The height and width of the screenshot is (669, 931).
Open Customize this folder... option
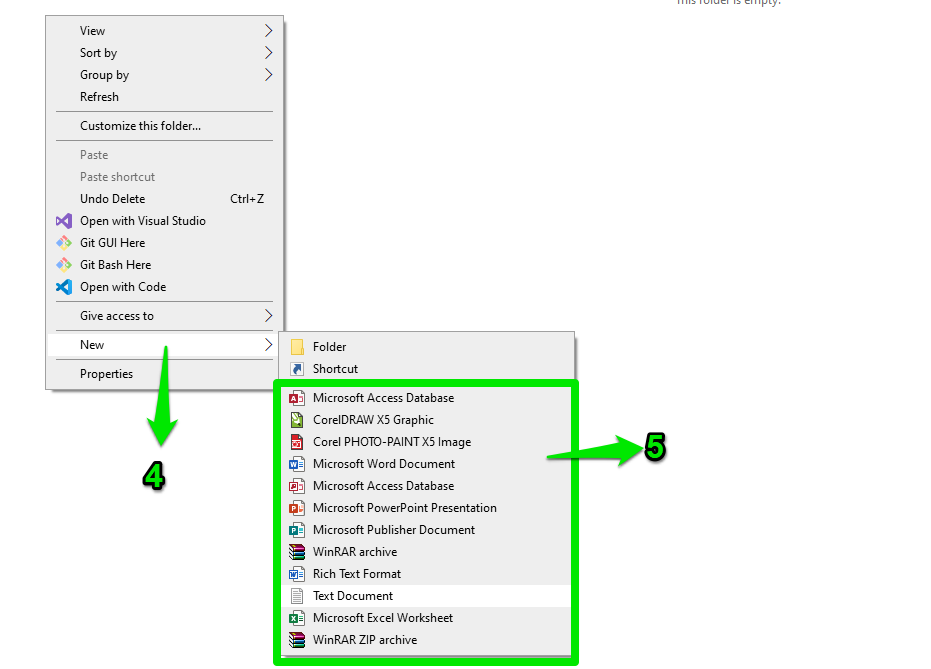164,126
